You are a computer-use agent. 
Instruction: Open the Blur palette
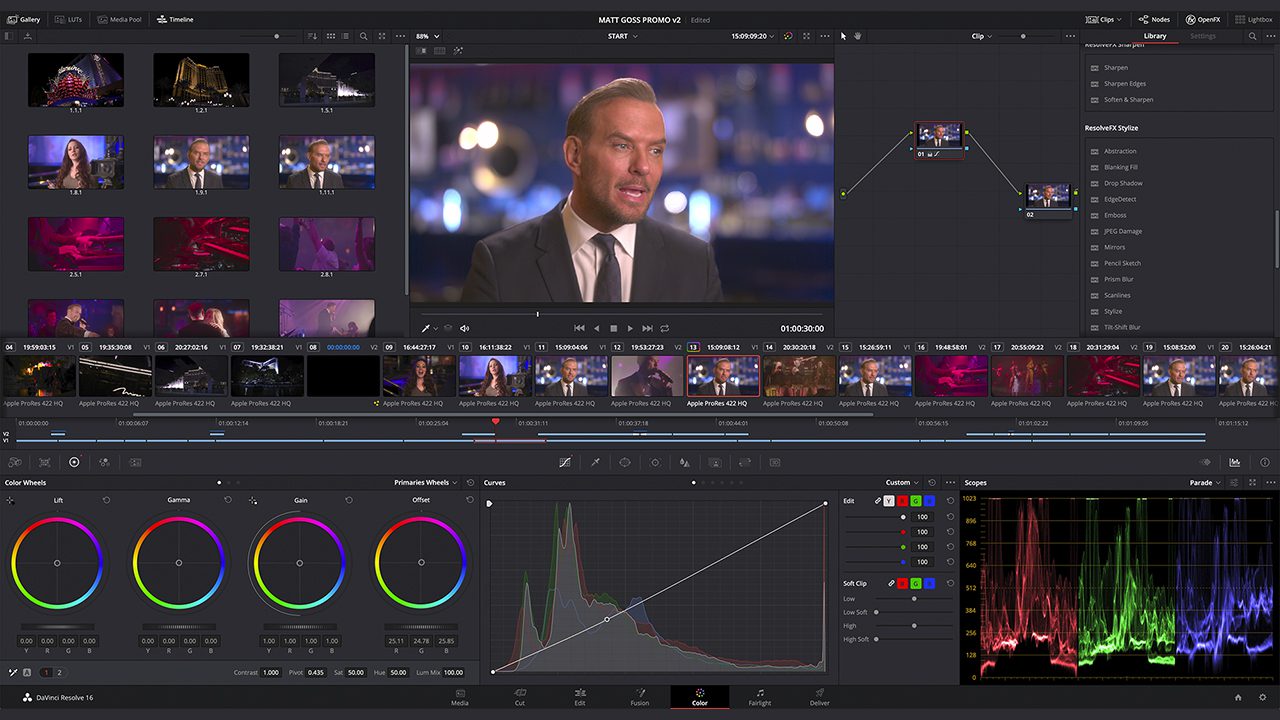coord(685,462)
